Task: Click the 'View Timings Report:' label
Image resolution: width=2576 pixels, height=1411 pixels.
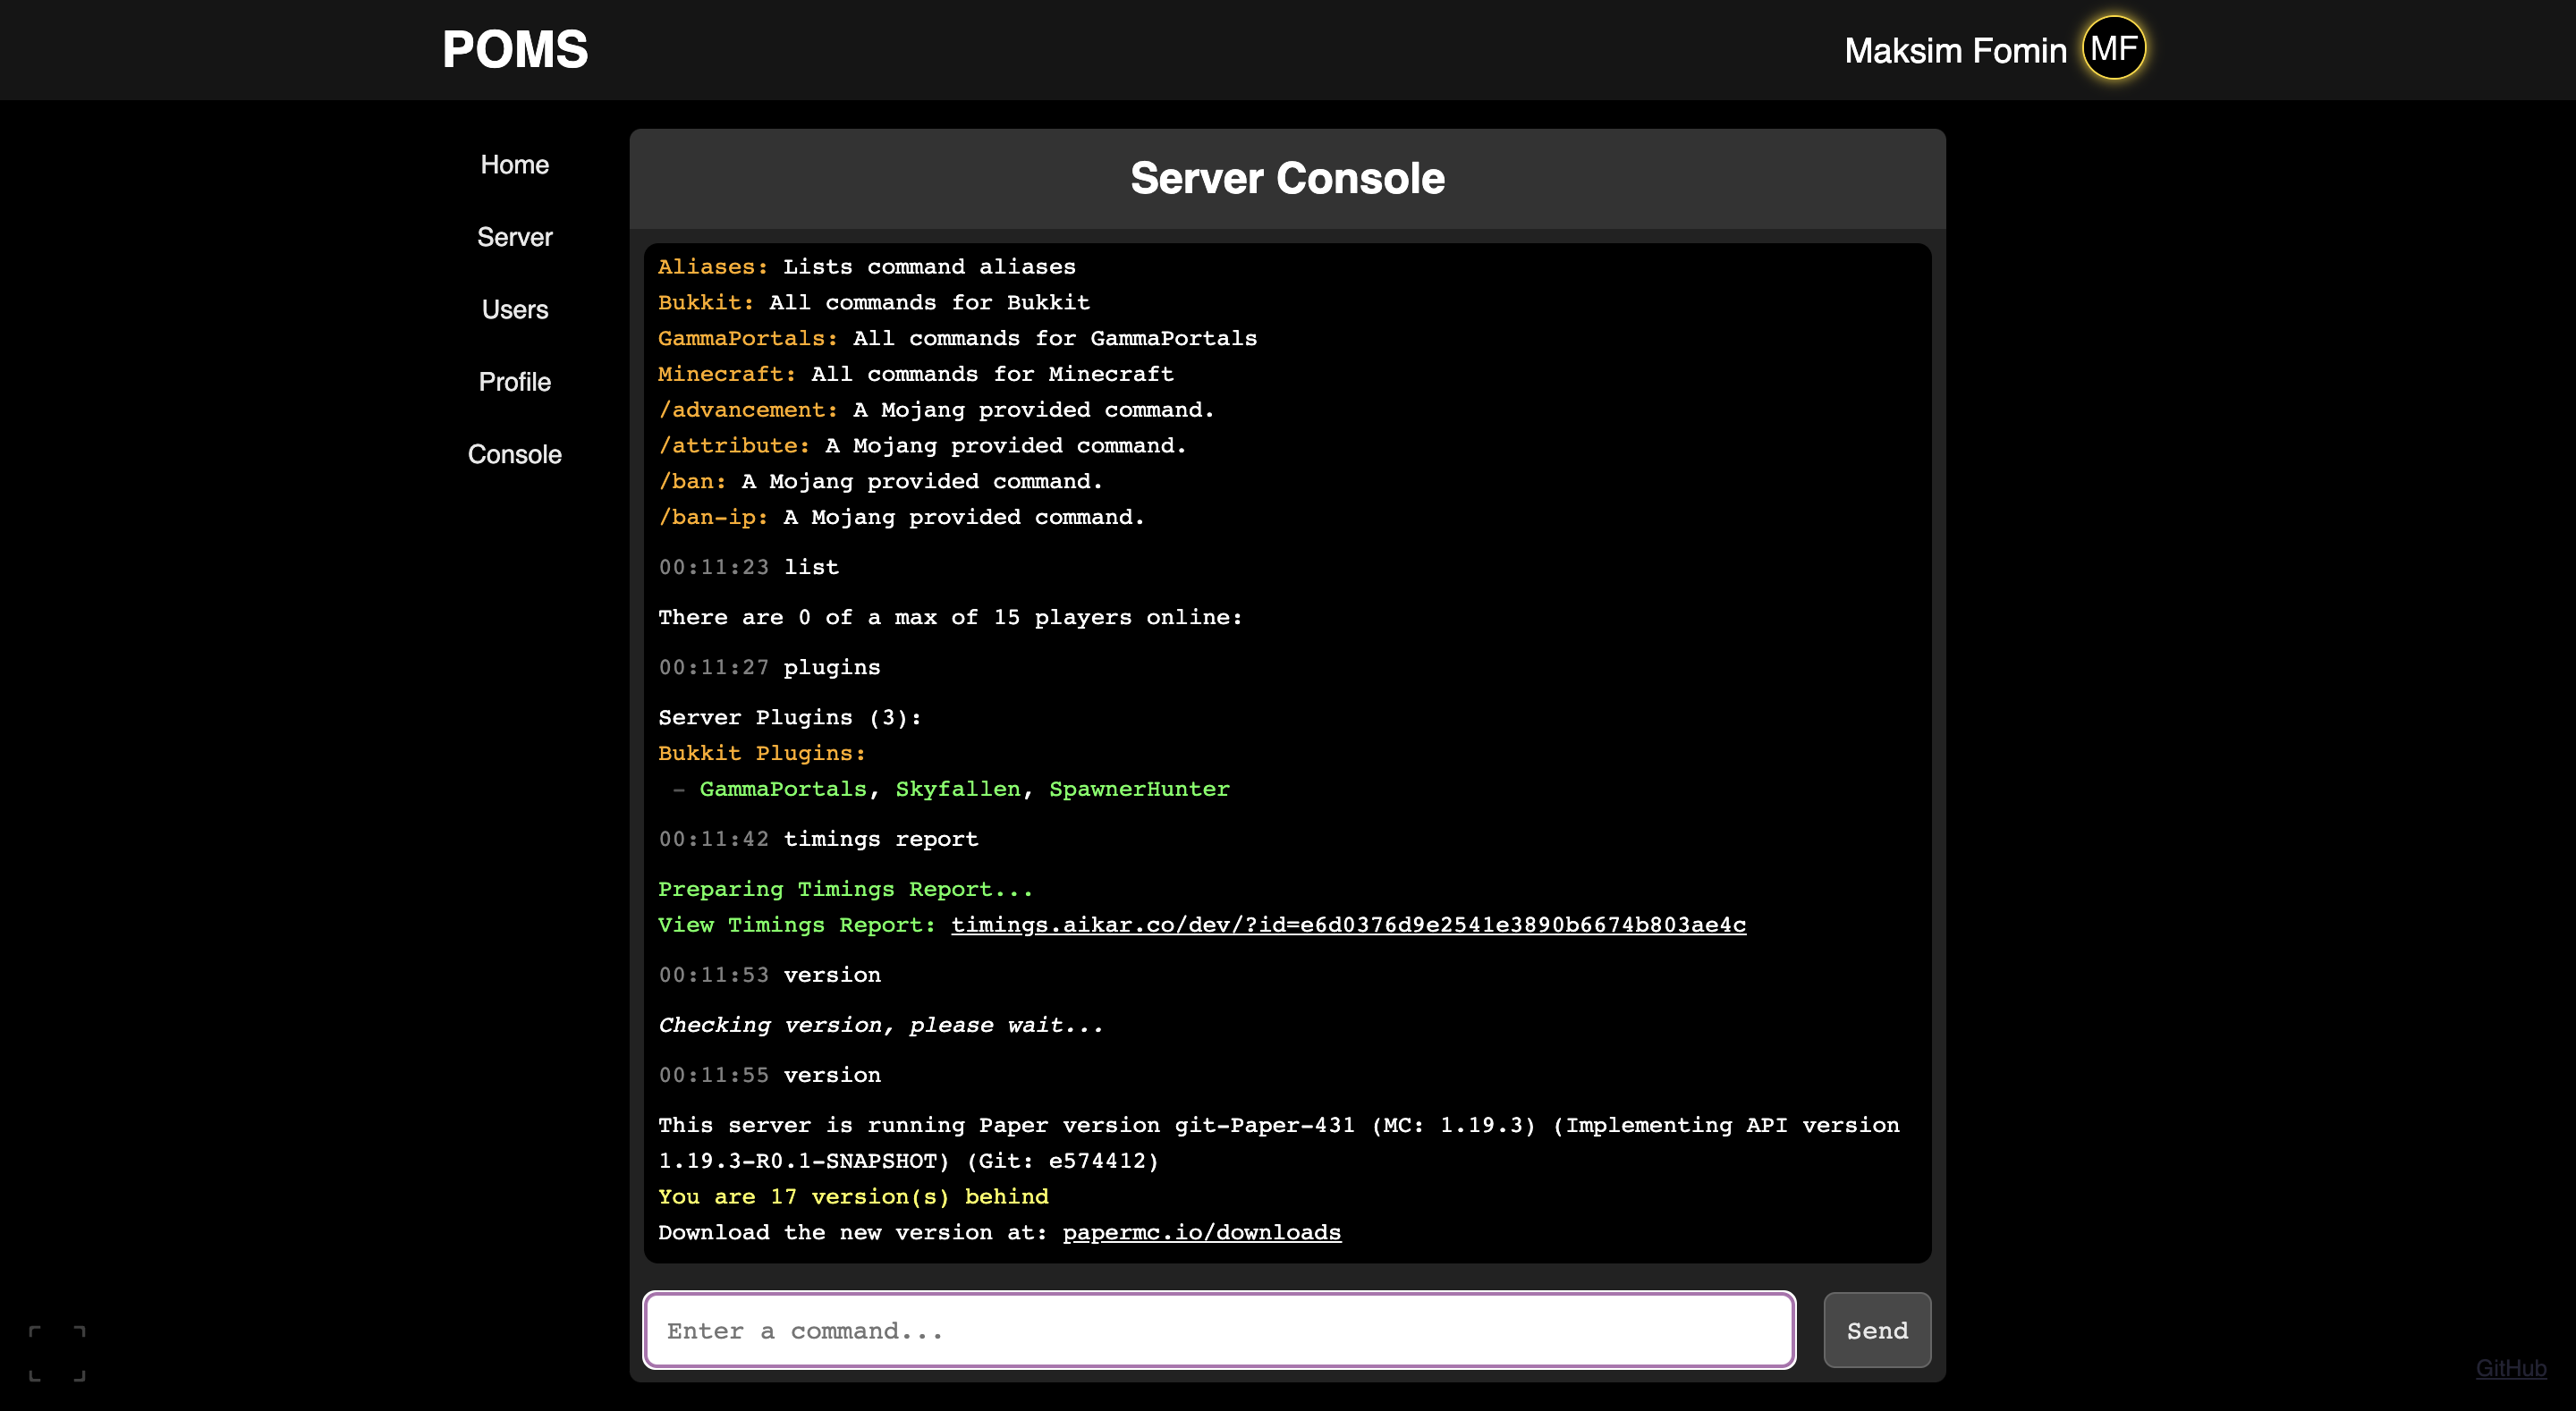Action: pyautogui.click(x=797, y=925)
